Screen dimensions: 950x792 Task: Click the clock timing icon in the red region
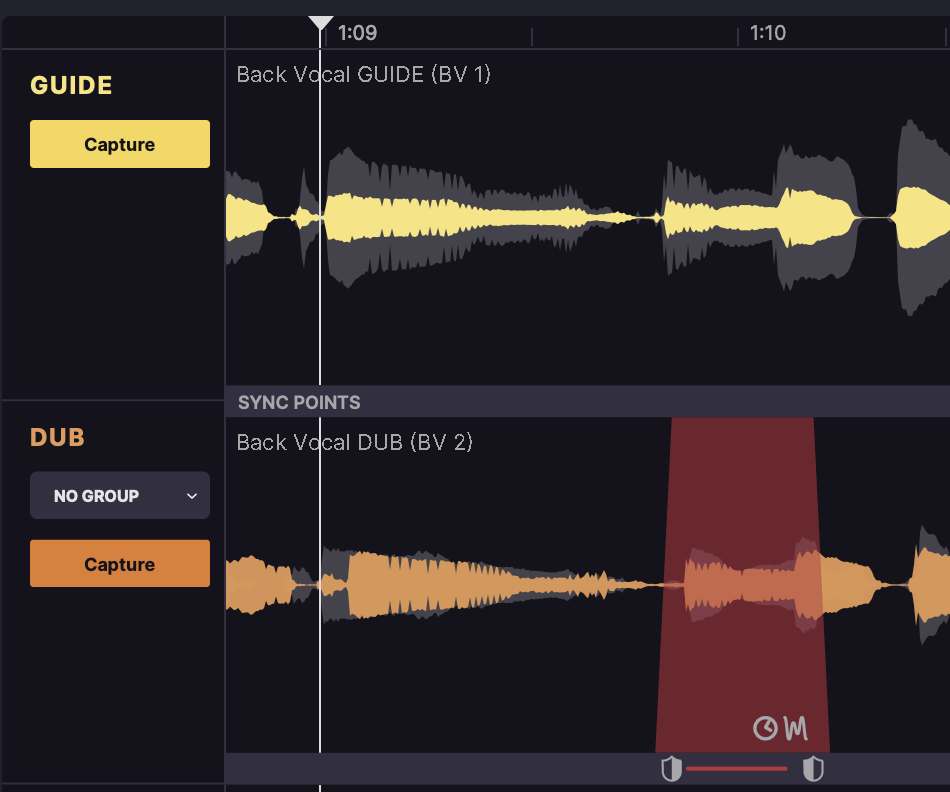click(765, 728)
